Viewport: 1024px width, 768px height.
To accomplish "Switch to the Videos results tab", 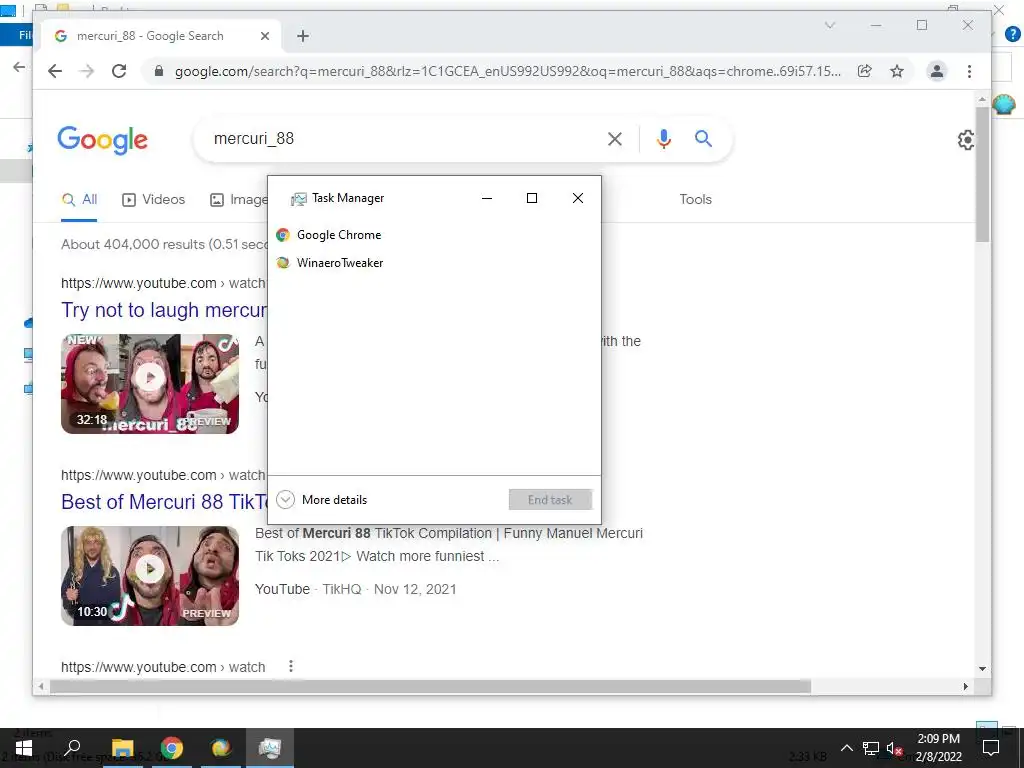I will click(154, 200).
